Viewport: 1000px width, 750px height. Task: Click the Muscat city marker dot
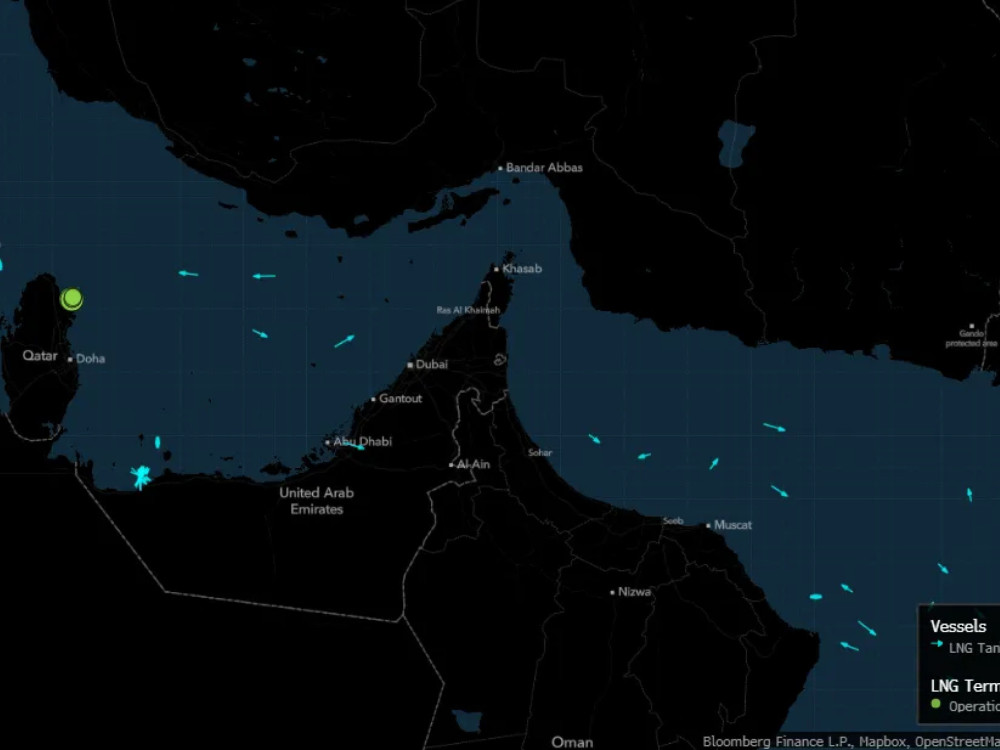click(x=708, y=525)
